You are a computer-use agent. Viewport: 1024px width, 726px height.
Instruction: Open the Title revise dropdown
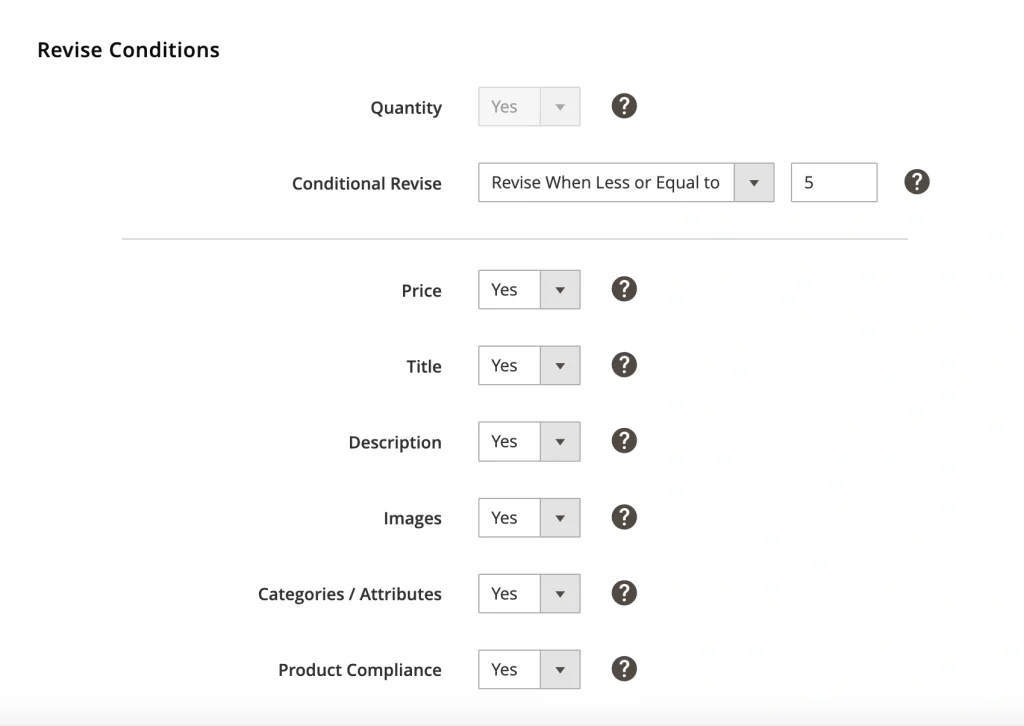pyautogui.click(x=561, y=365)
